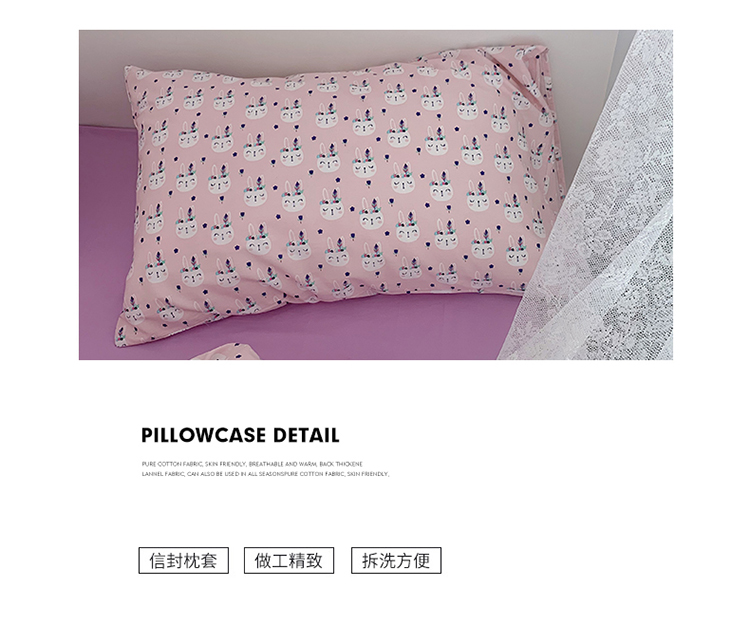Click the BREATHABLE AND WARM phrase
Viewport: 750px width, 622px height.
283,464
